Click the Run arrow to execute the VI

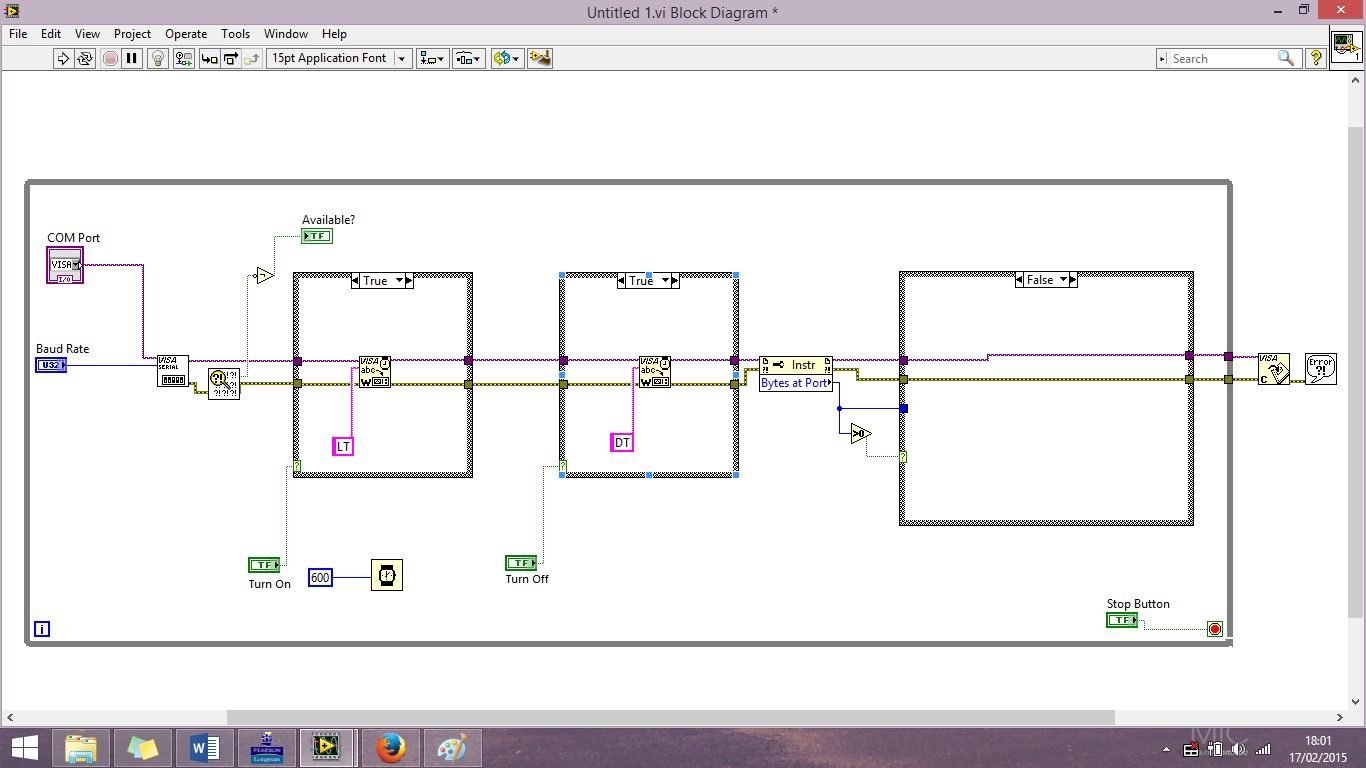[x=63, y=58]
